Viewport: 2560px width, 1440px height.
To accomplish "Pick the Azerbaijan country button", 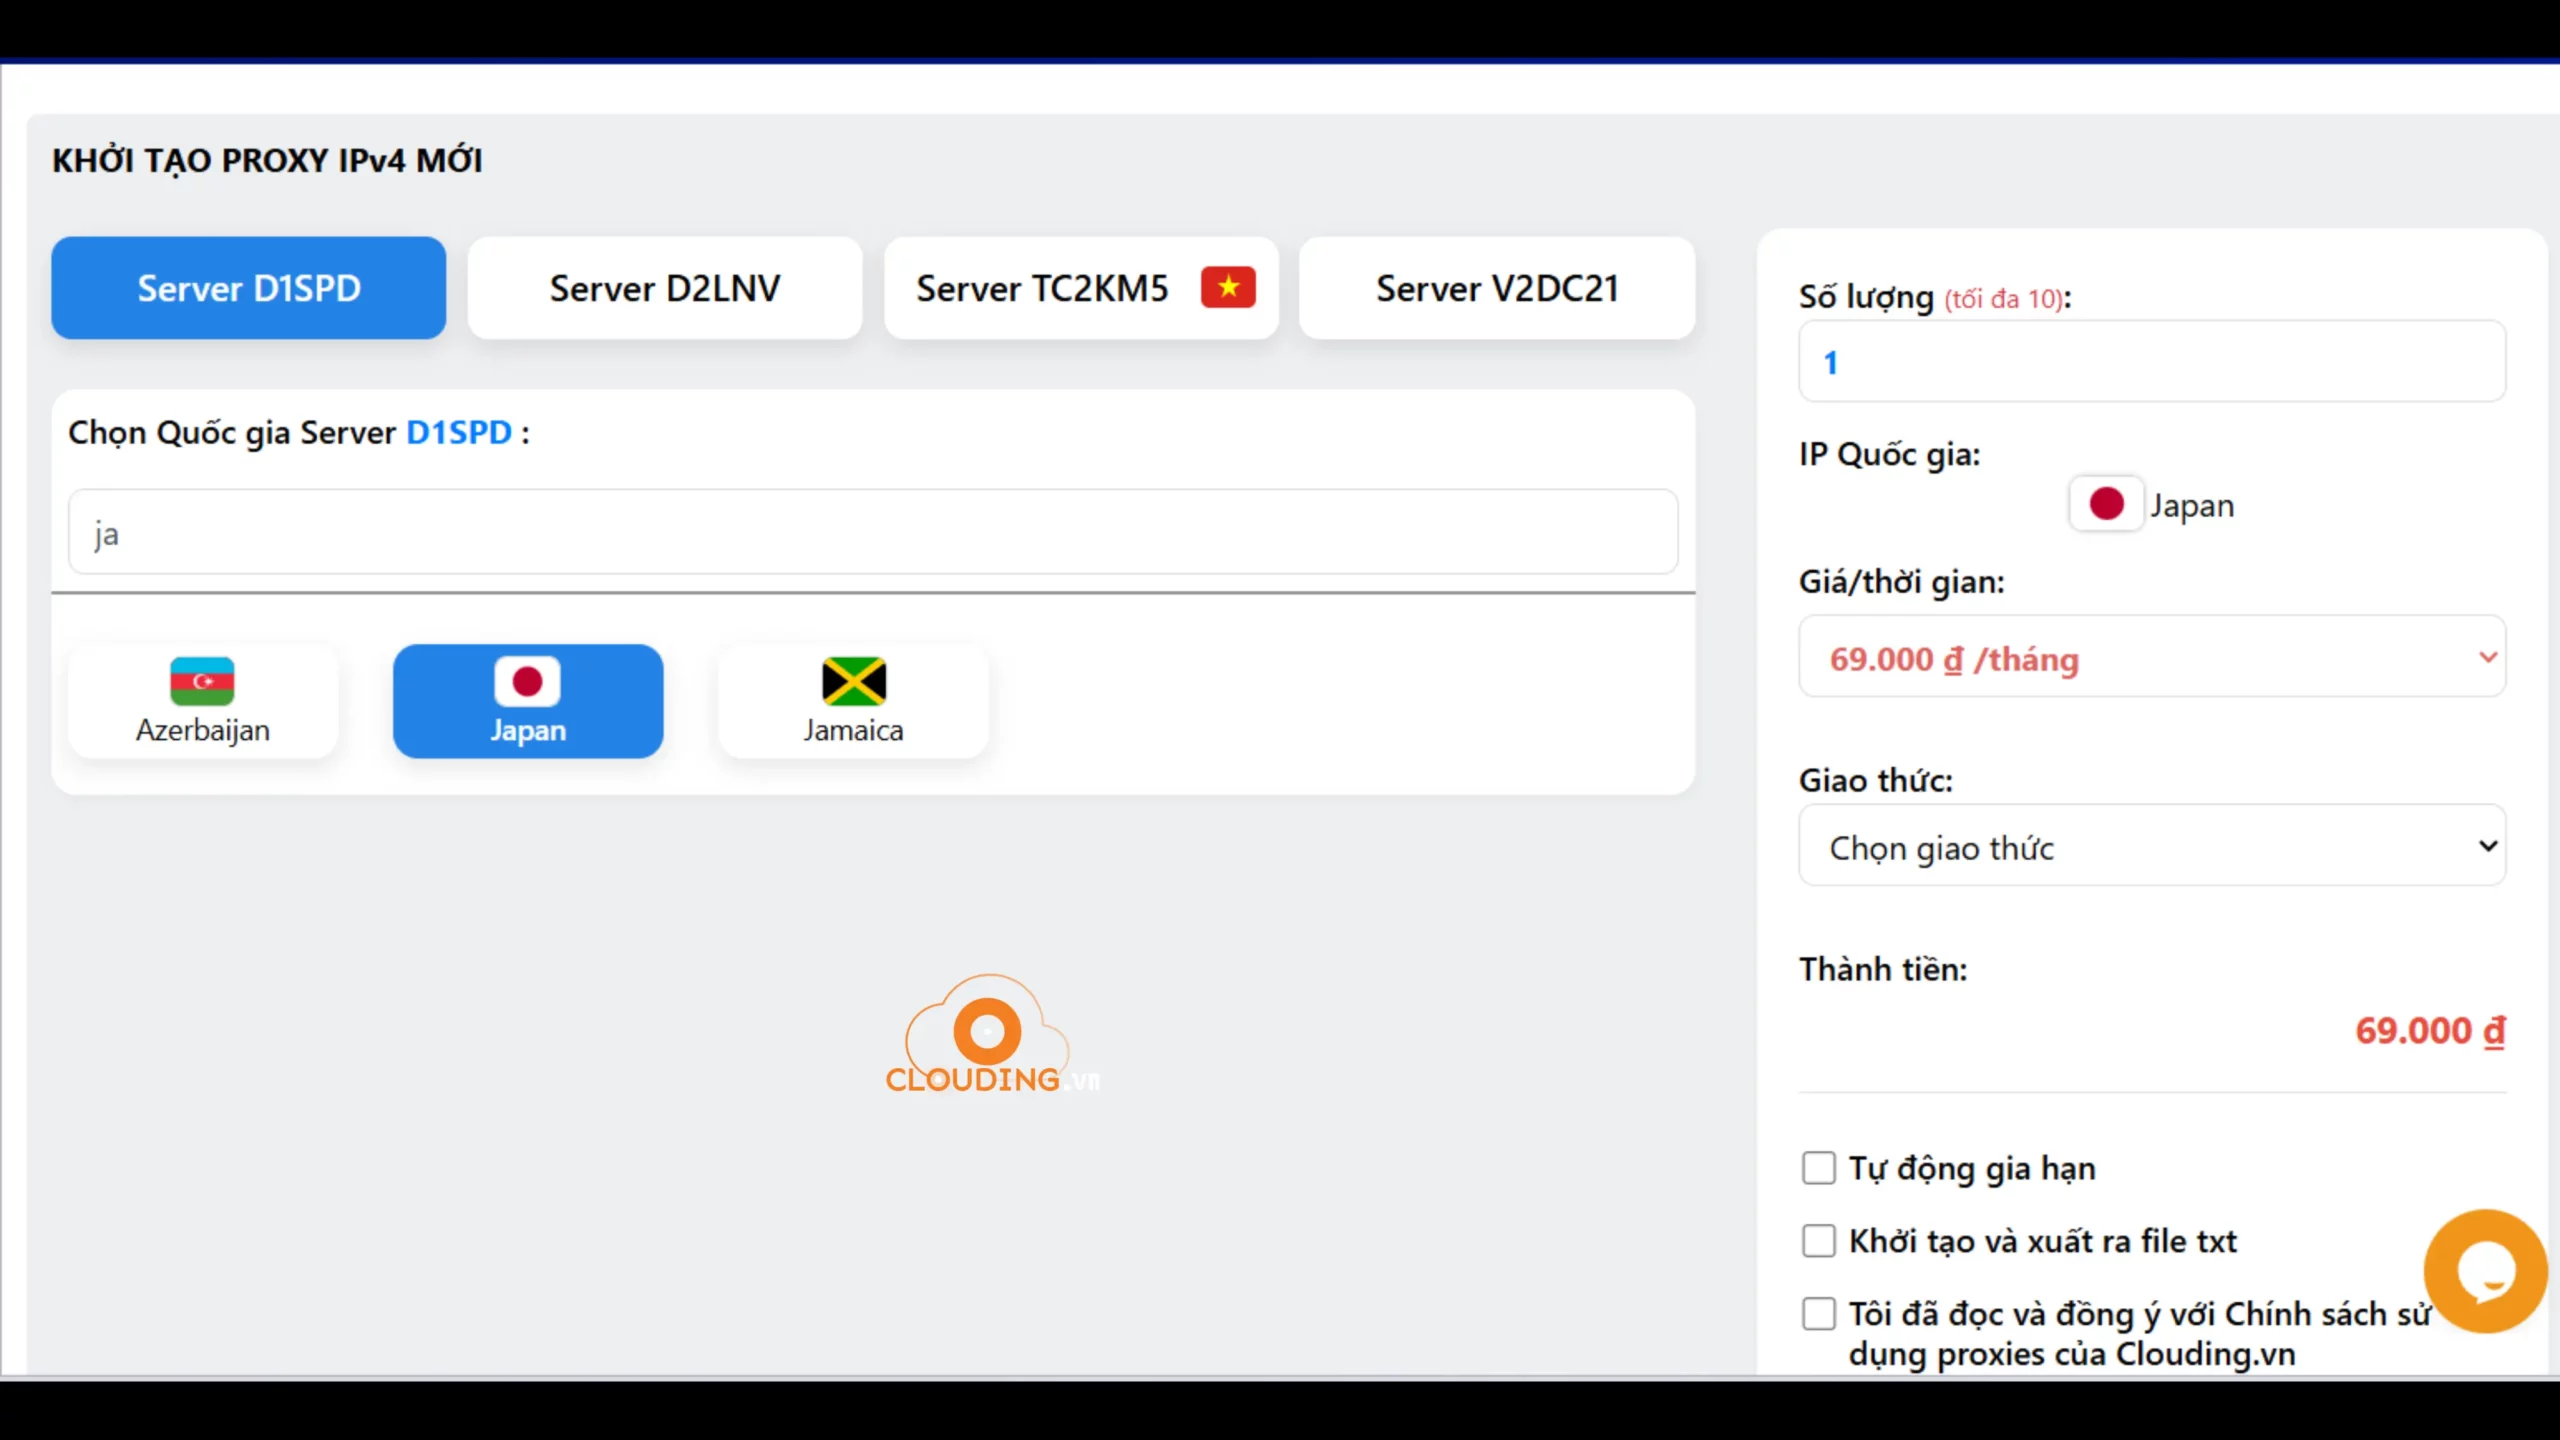I will pos(202,729).
